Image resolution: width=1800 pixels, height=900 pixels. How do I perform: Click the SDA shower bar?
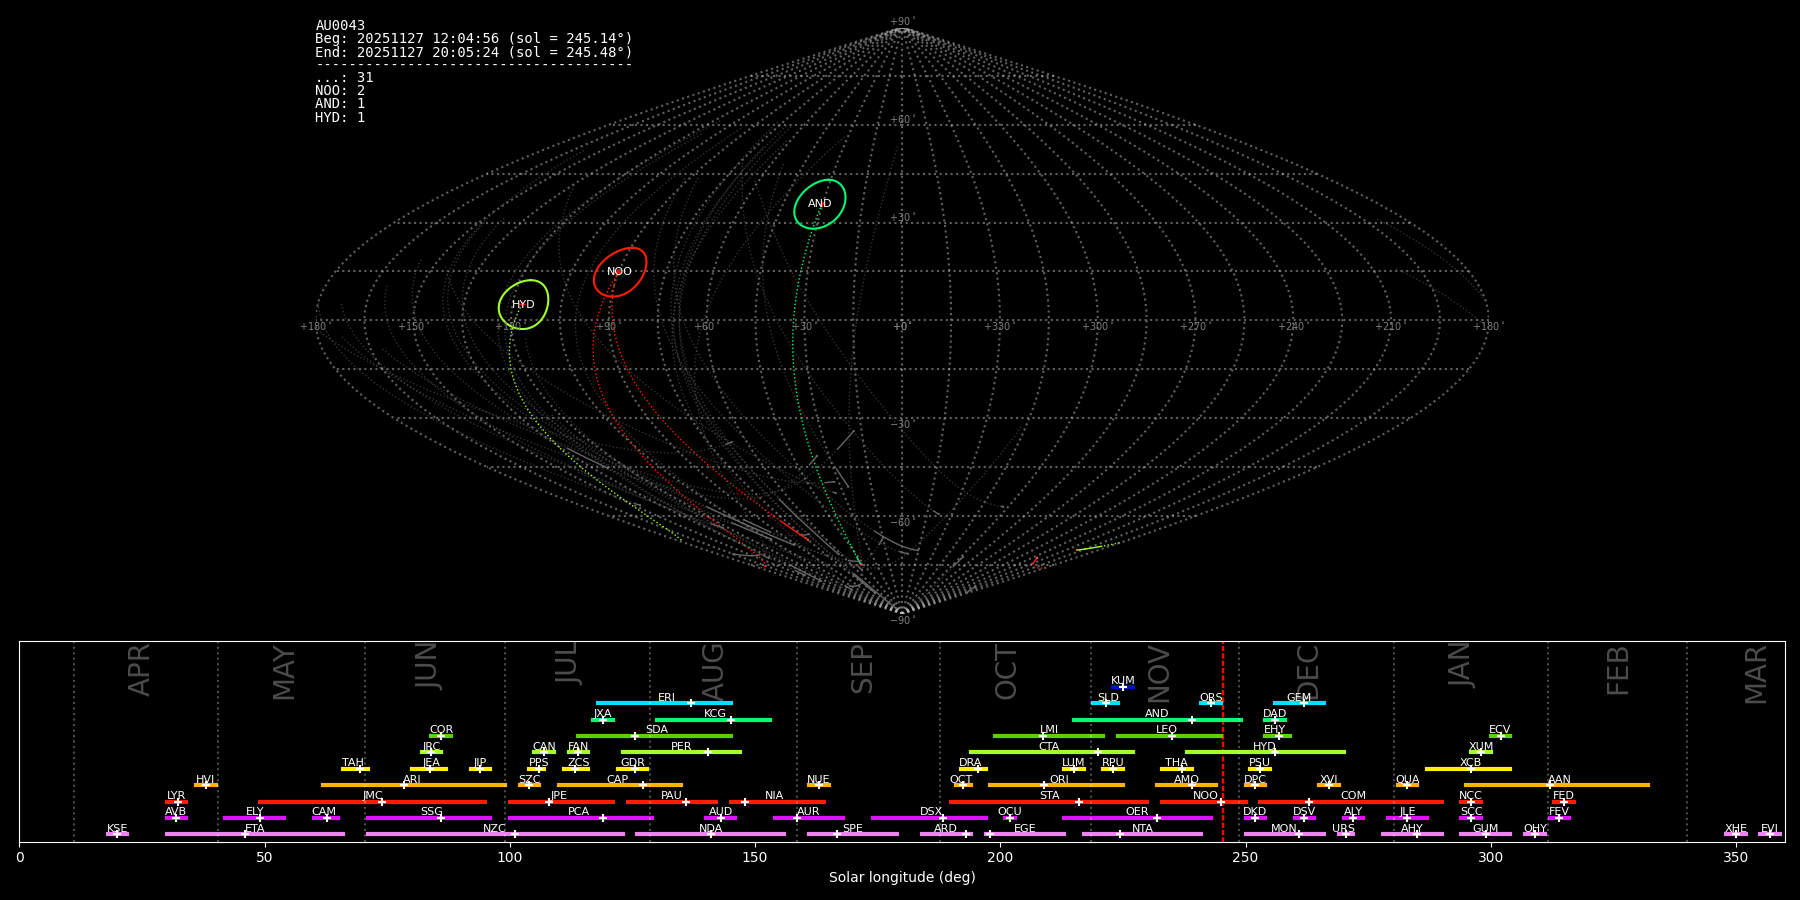[654, 736]
